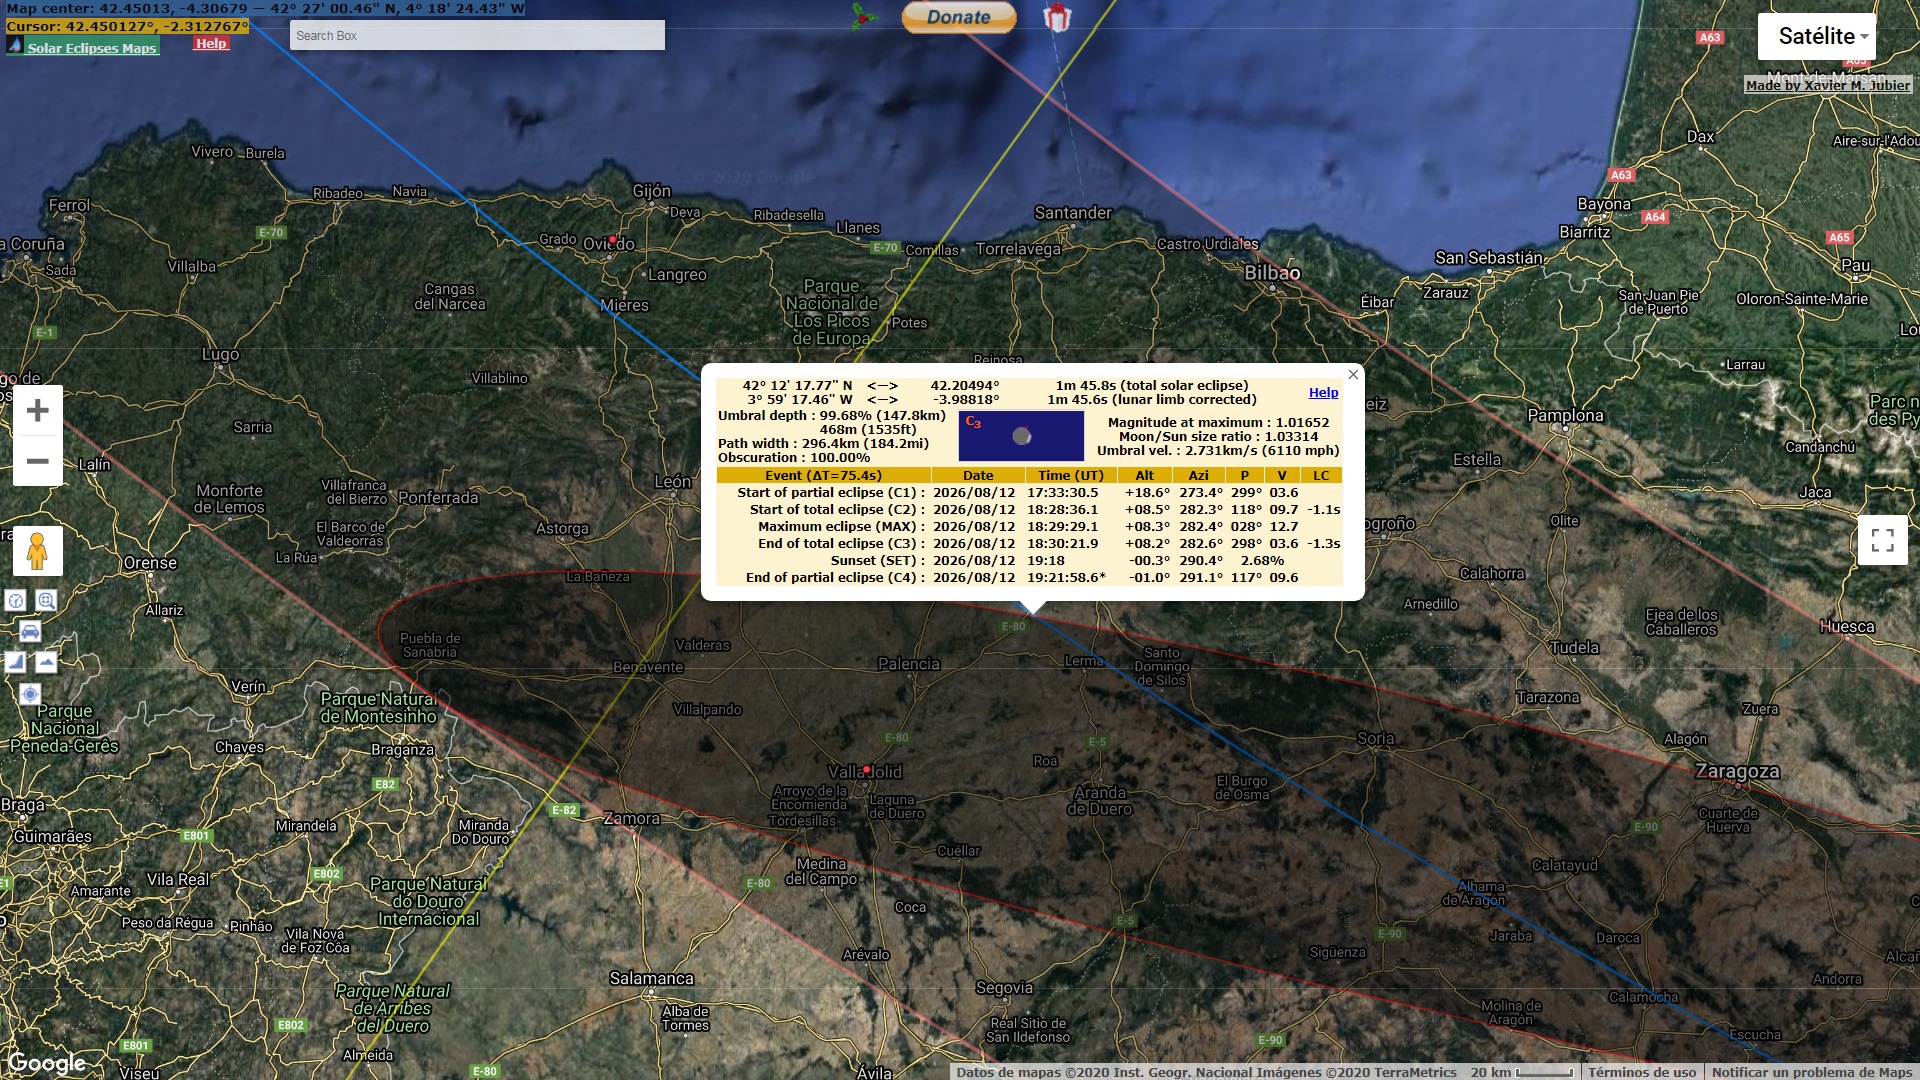Click the Path width 296.4km text
This screenshot has height=1080, width=1920.
823,443
